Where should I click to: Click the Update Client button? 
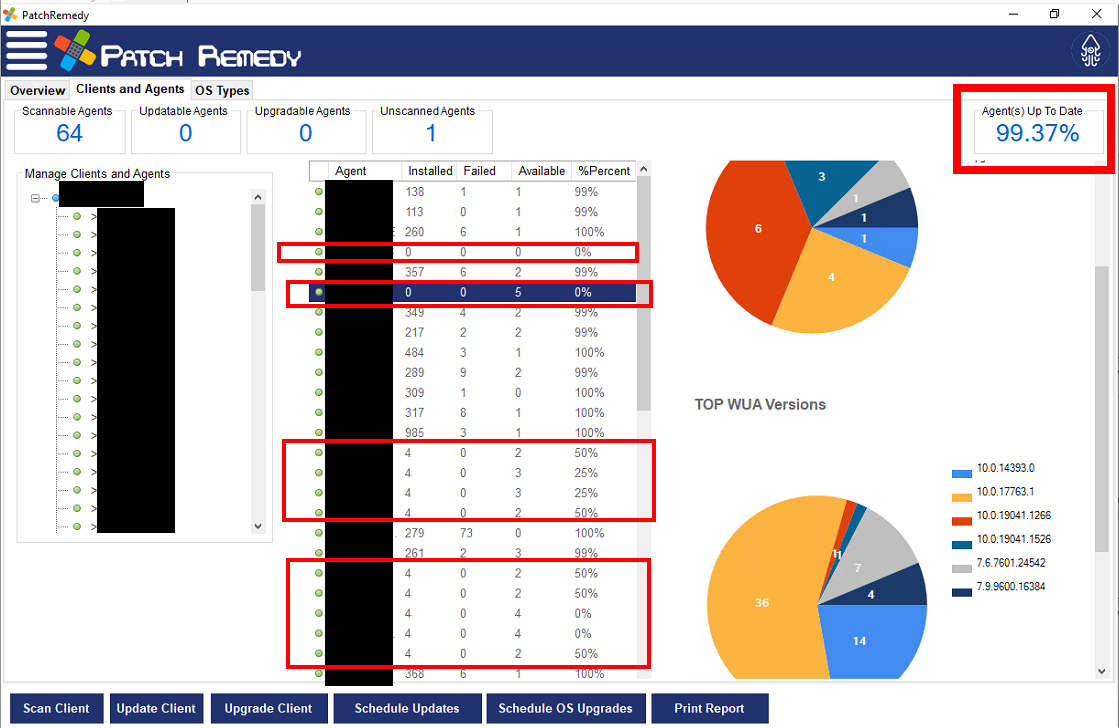156,709
